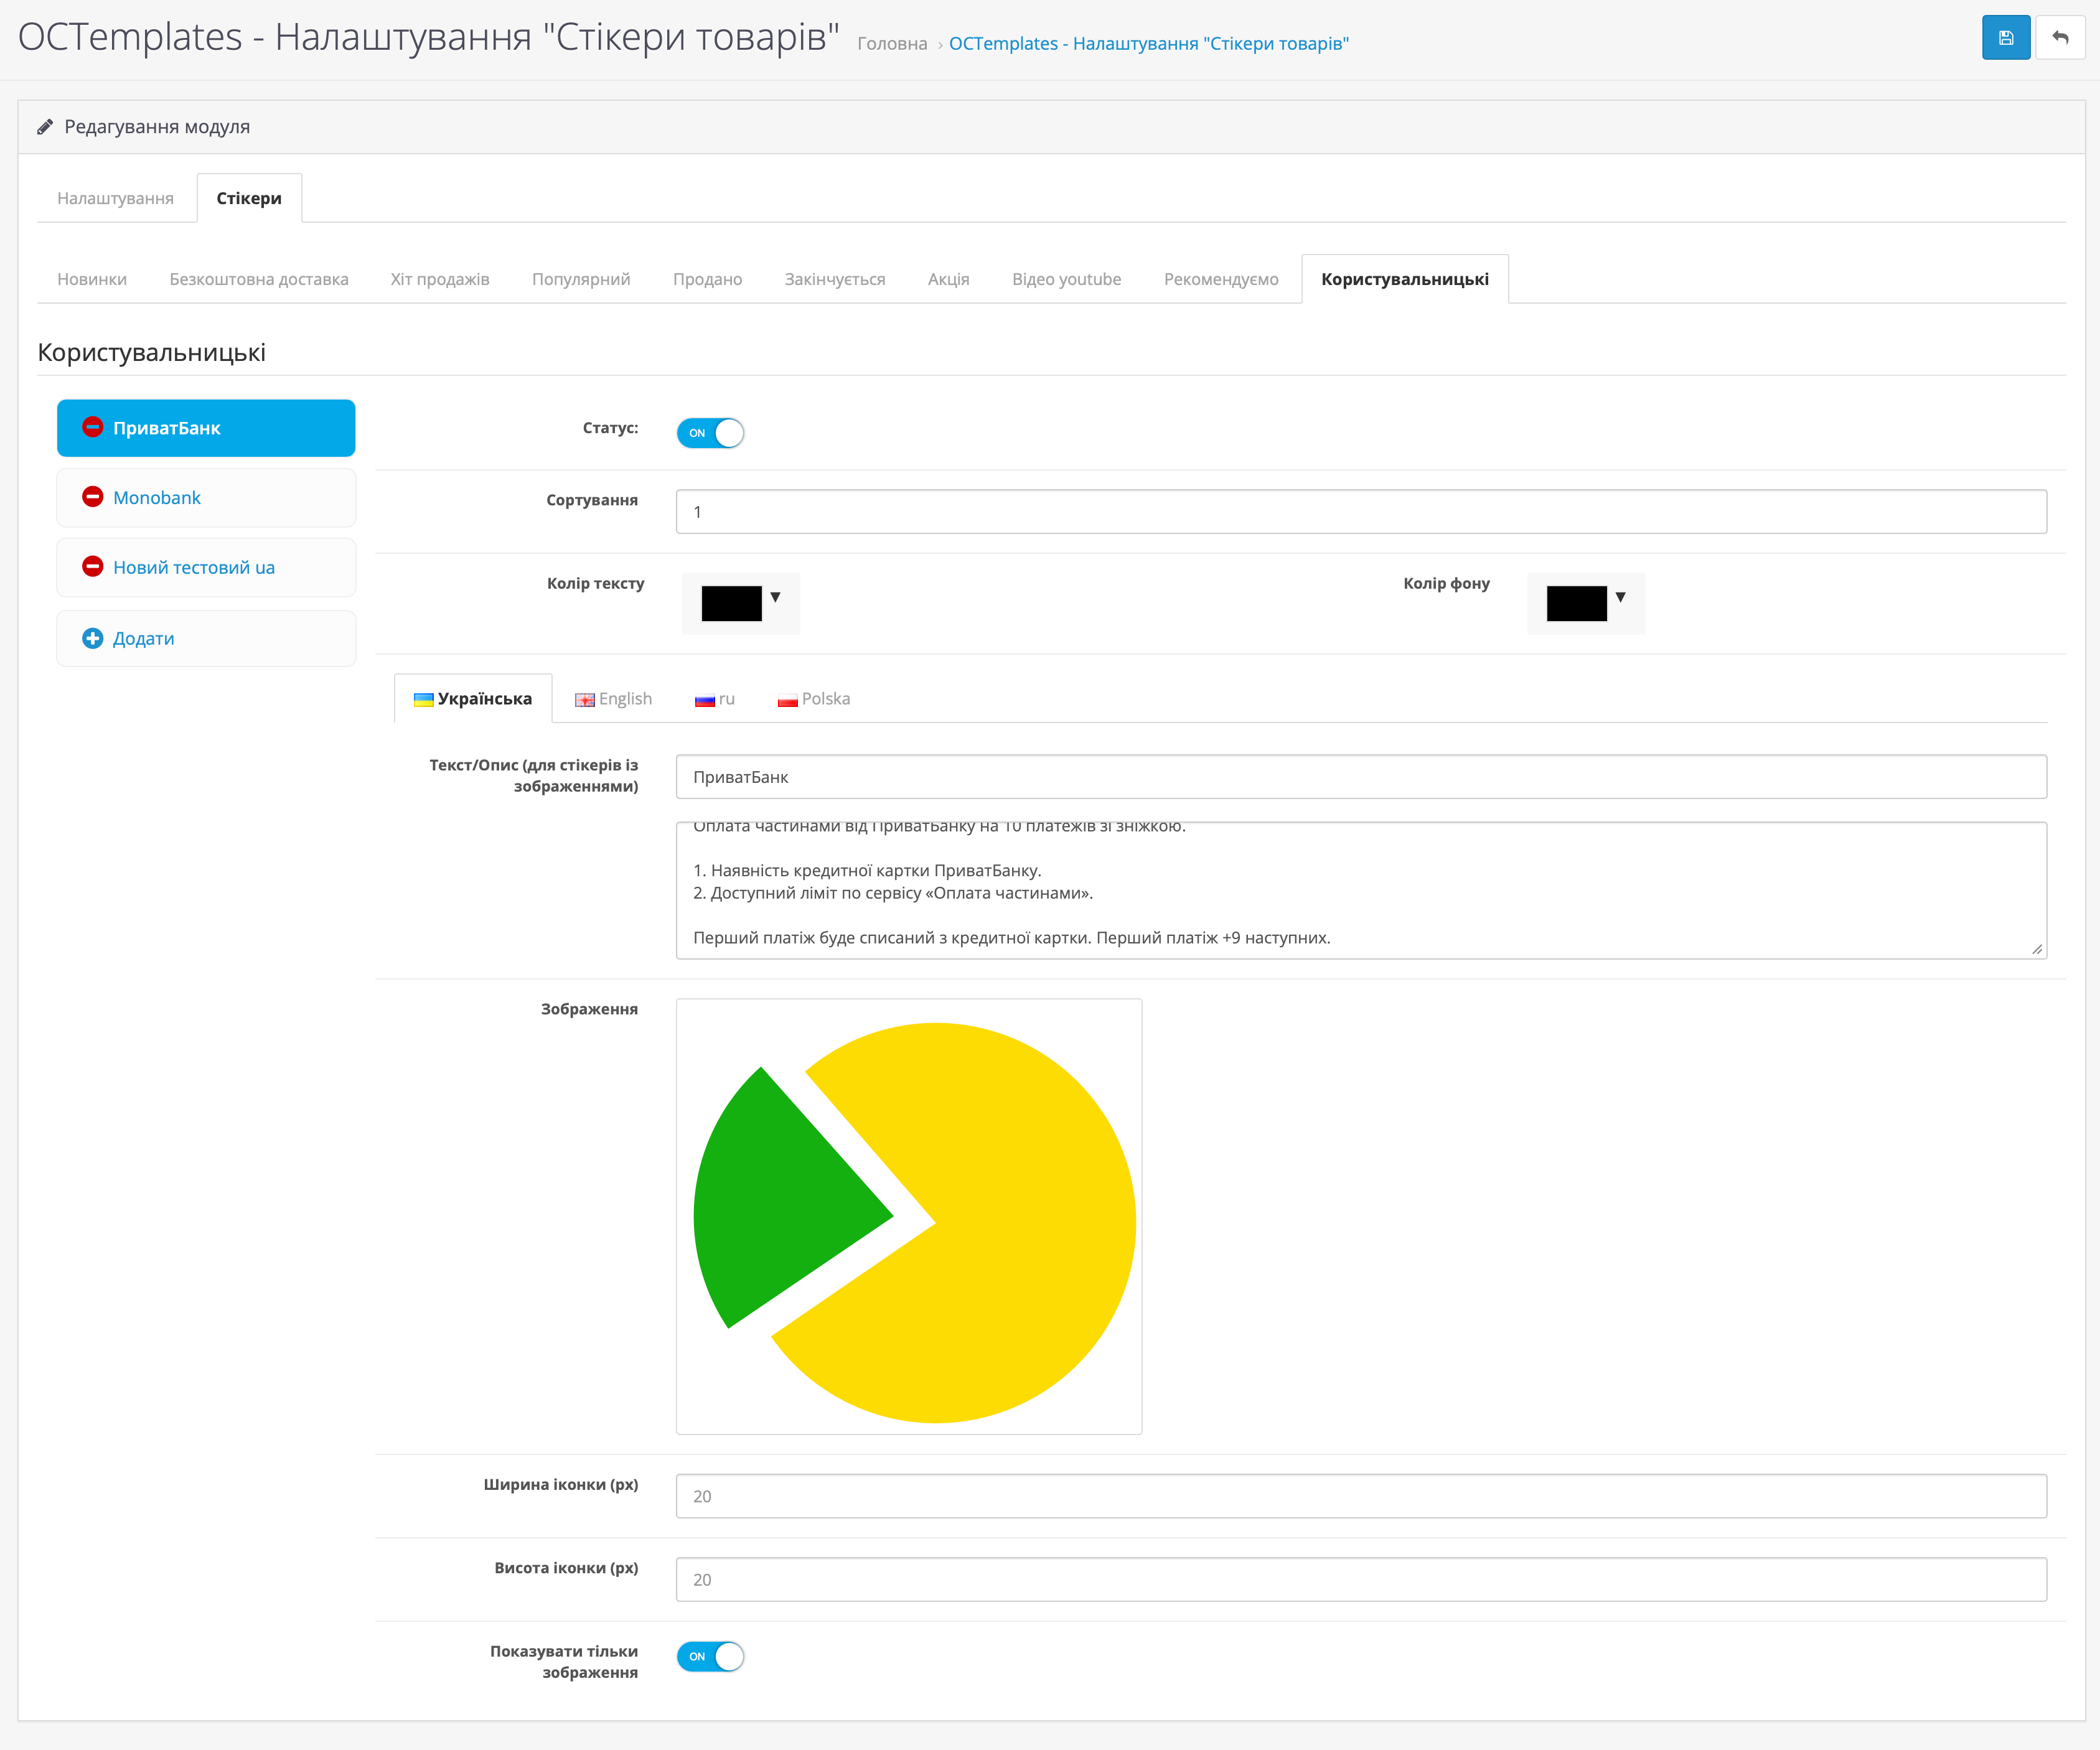Open the ru language tab
The width and height of the screenshot is (2100, 1750).
coord(715,699)
